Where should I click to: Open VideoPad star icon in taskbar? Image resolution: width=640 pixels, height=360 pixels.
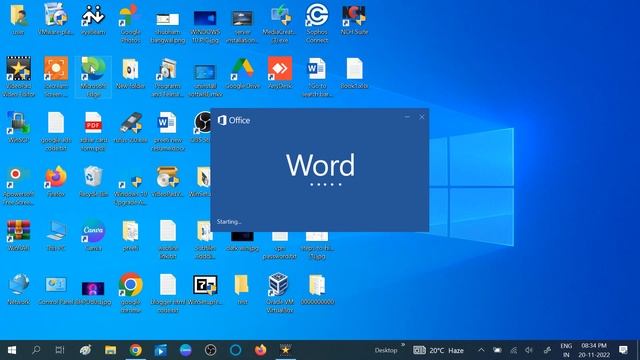click(285, 350)
